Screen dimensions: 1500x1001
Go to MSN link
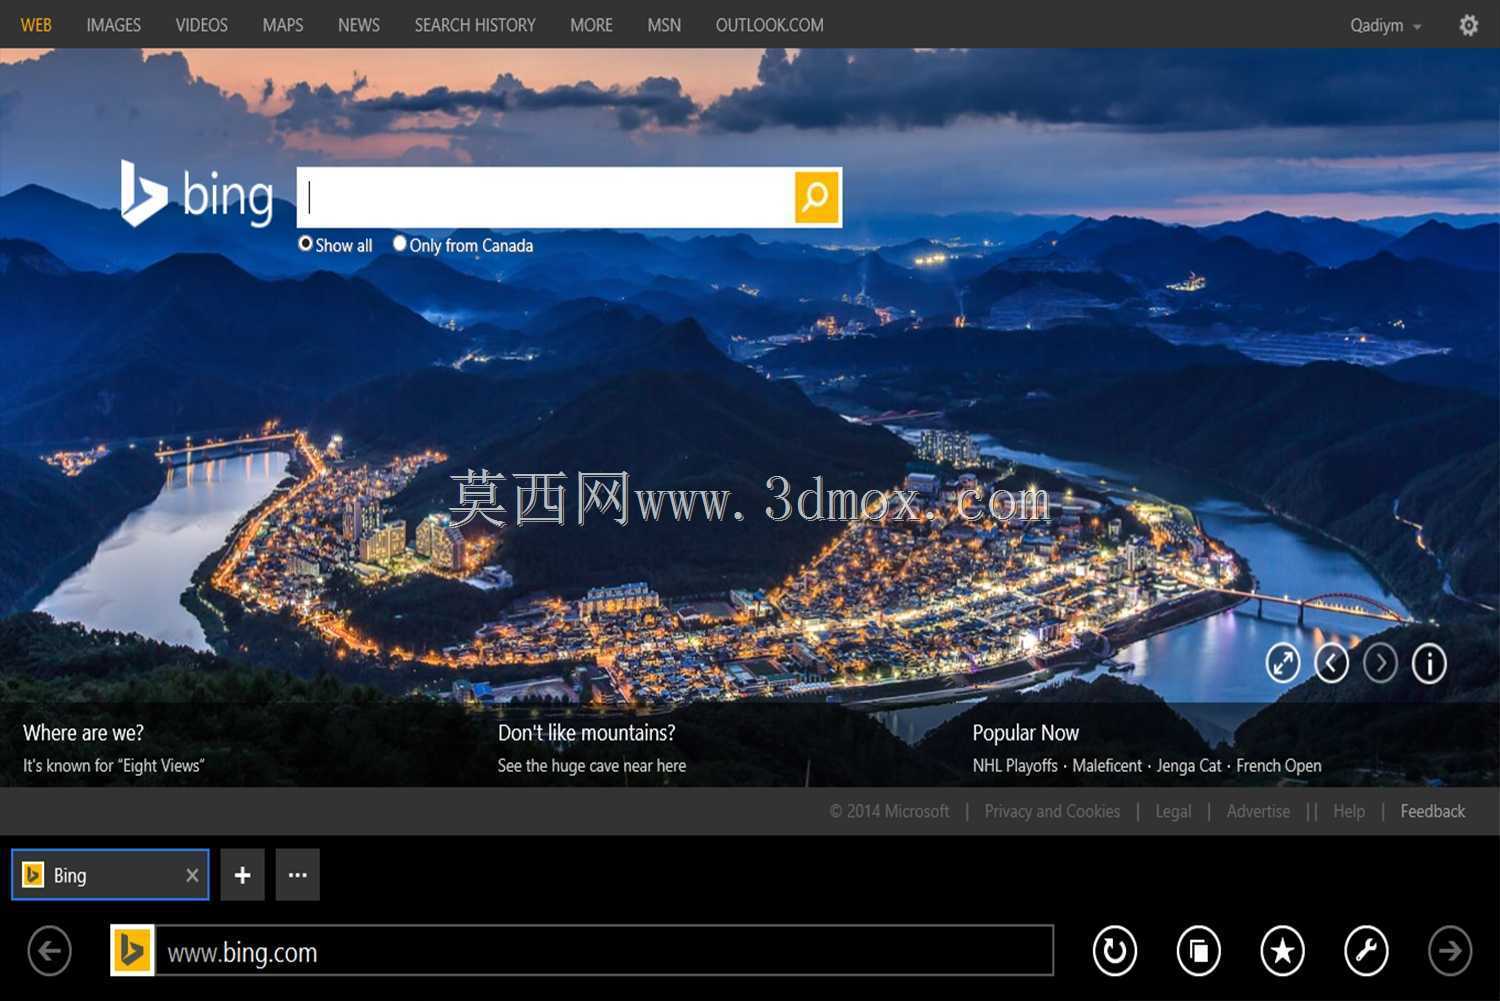pos(664,25)
